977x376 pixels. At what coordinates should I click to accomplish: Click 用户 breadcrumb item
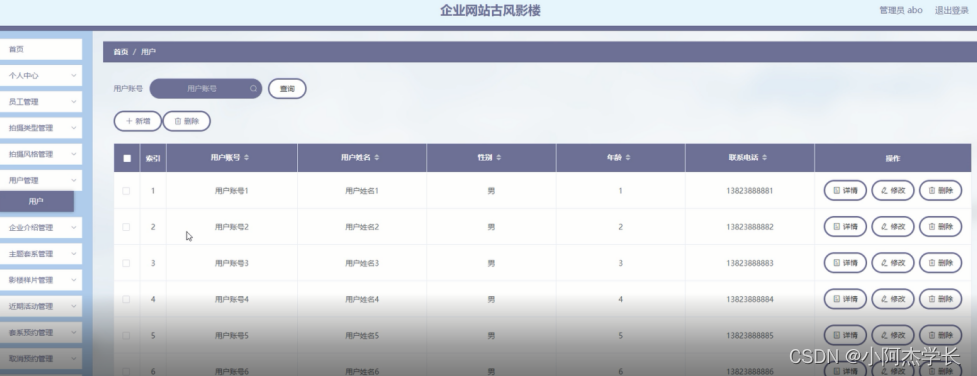148,52
